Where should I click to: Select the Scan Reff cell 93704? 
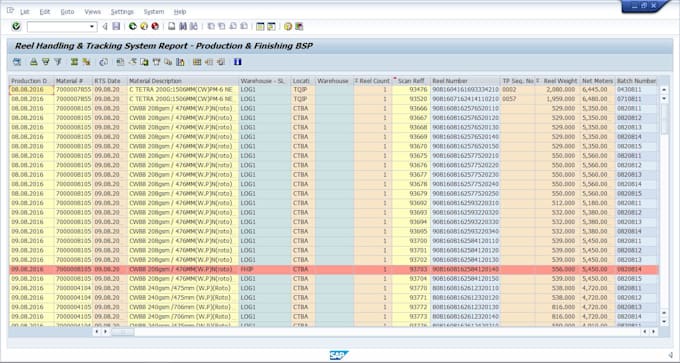coord(411,279)
